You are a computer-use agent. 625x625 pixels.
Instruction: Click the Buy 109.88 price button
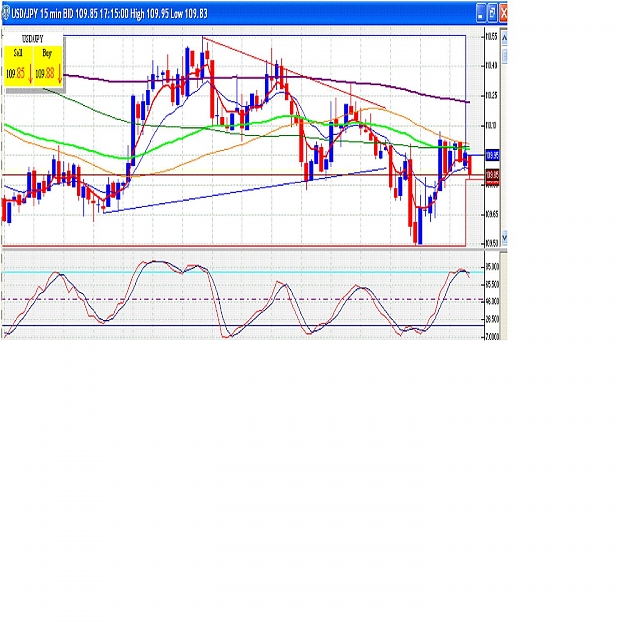pyautogui.click(x=48, y=66)
